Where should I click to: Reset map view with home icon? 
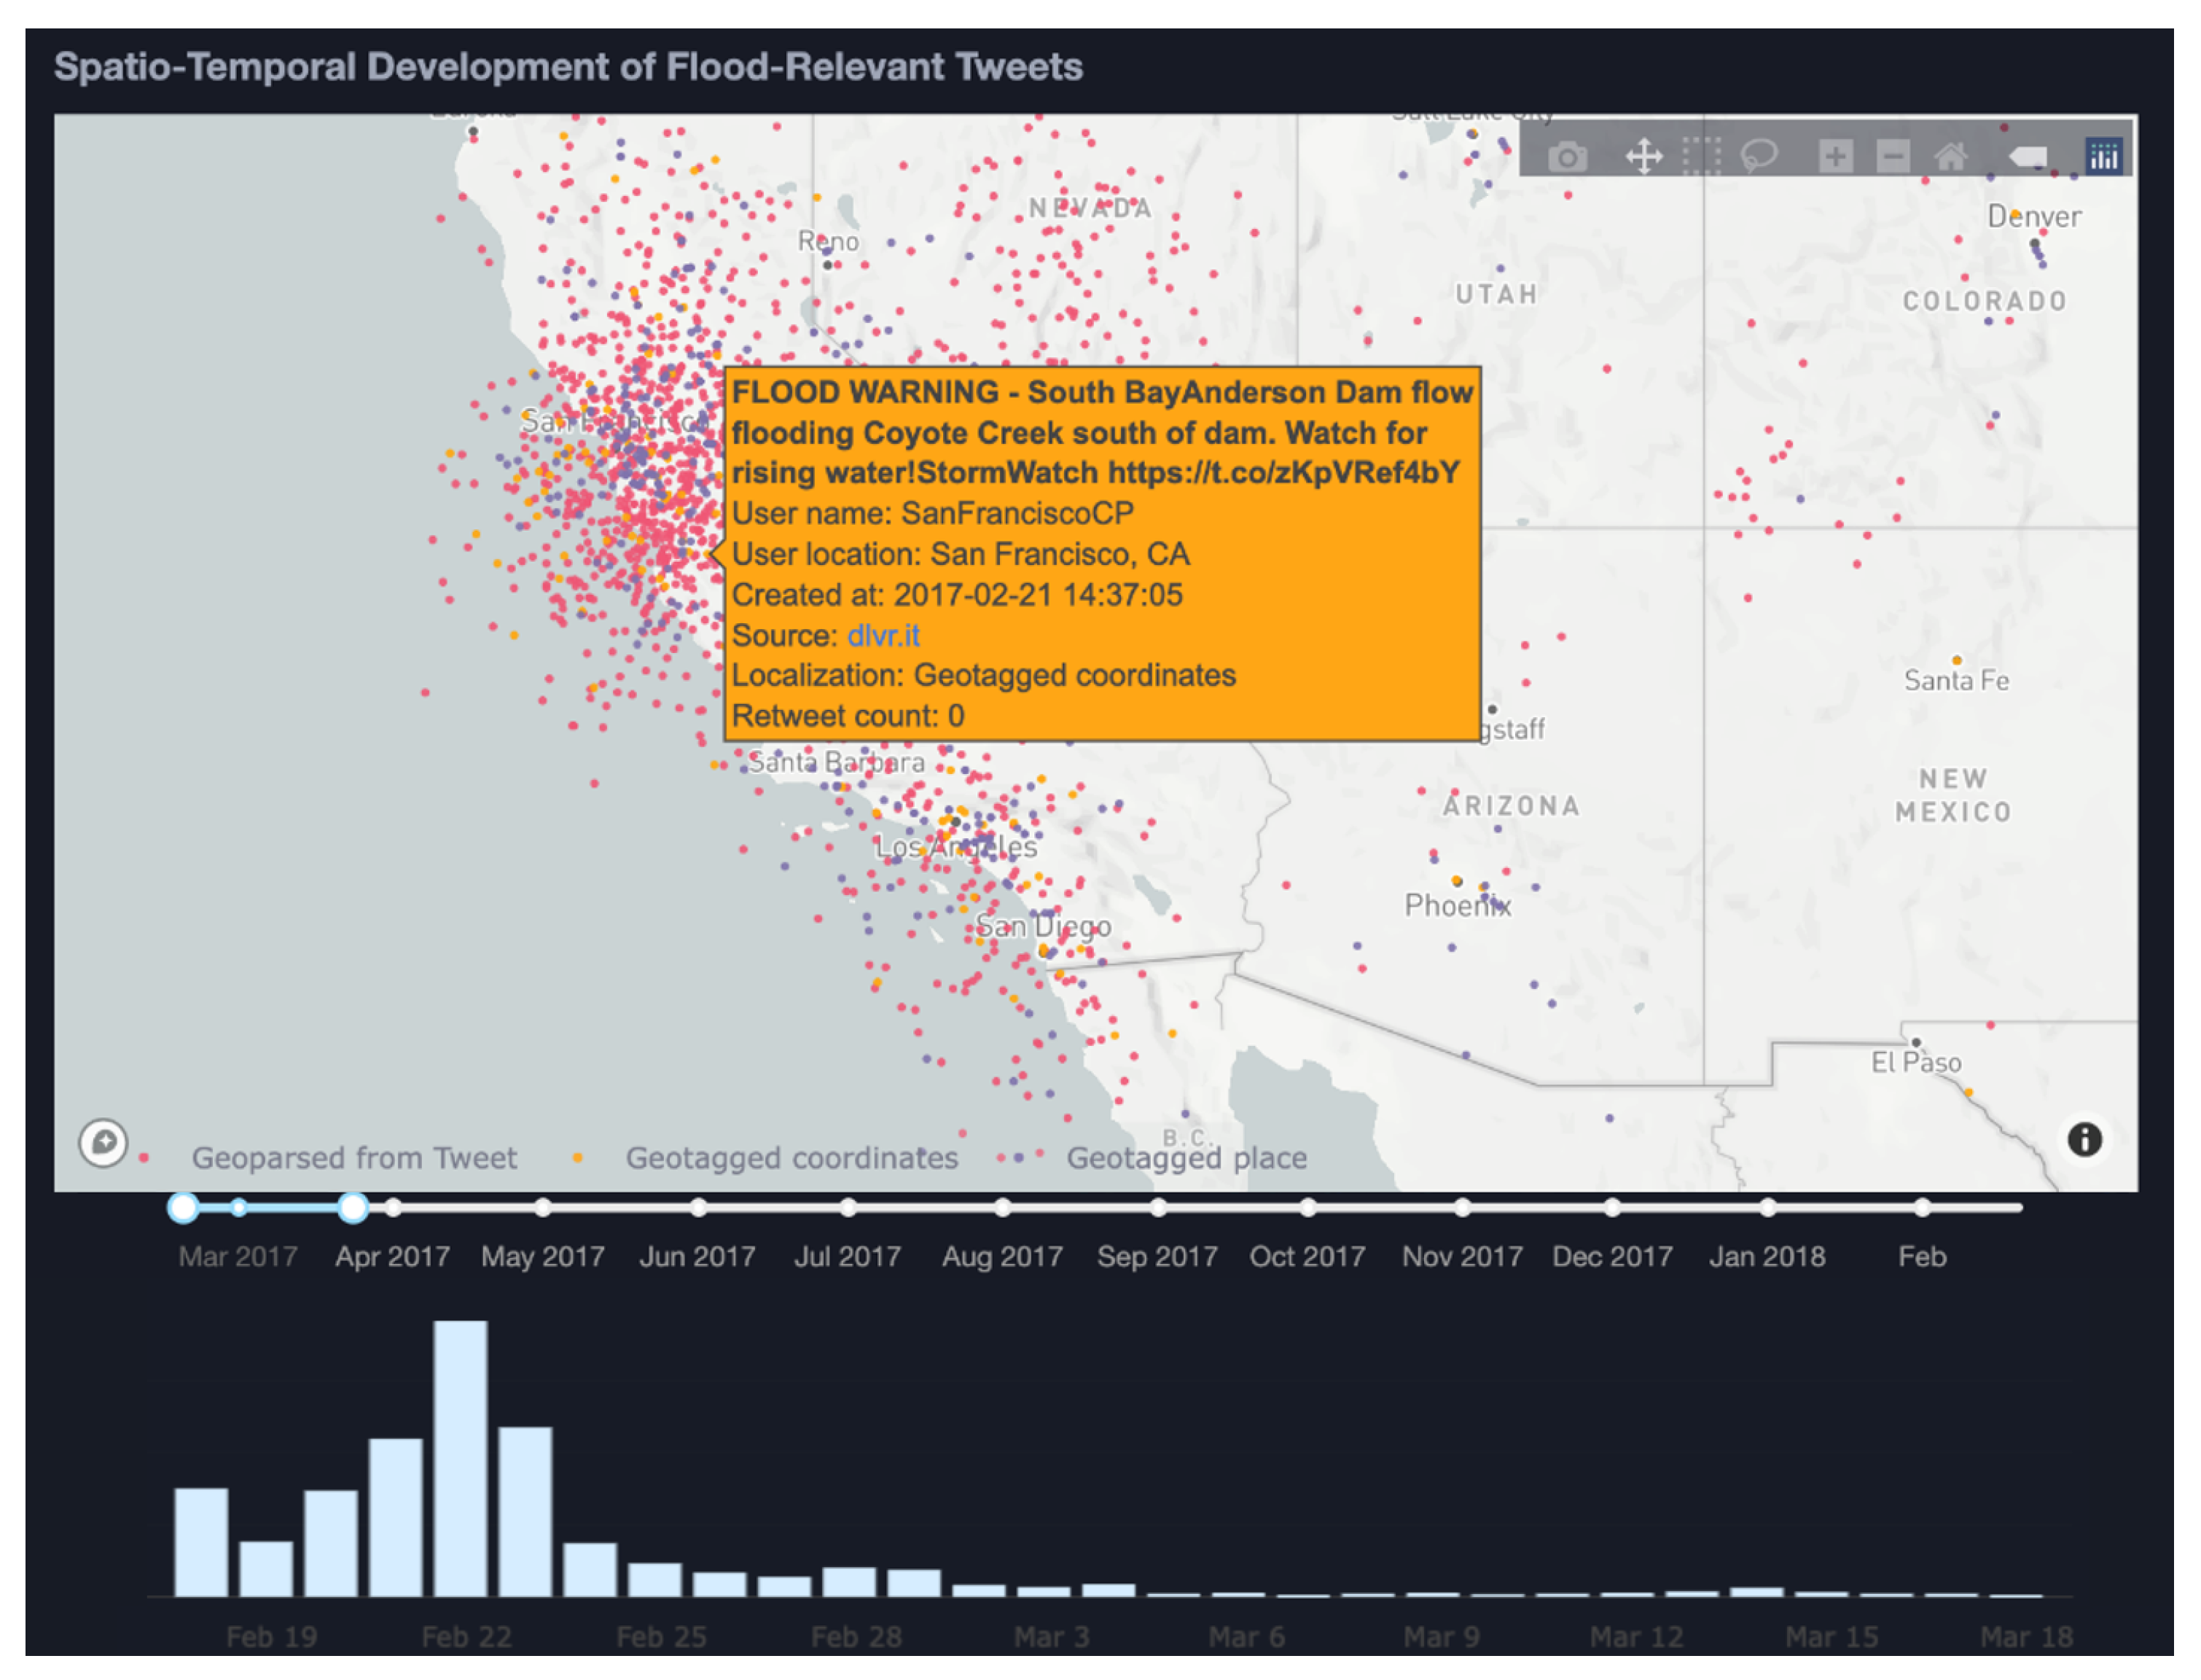coord(1950,157)
